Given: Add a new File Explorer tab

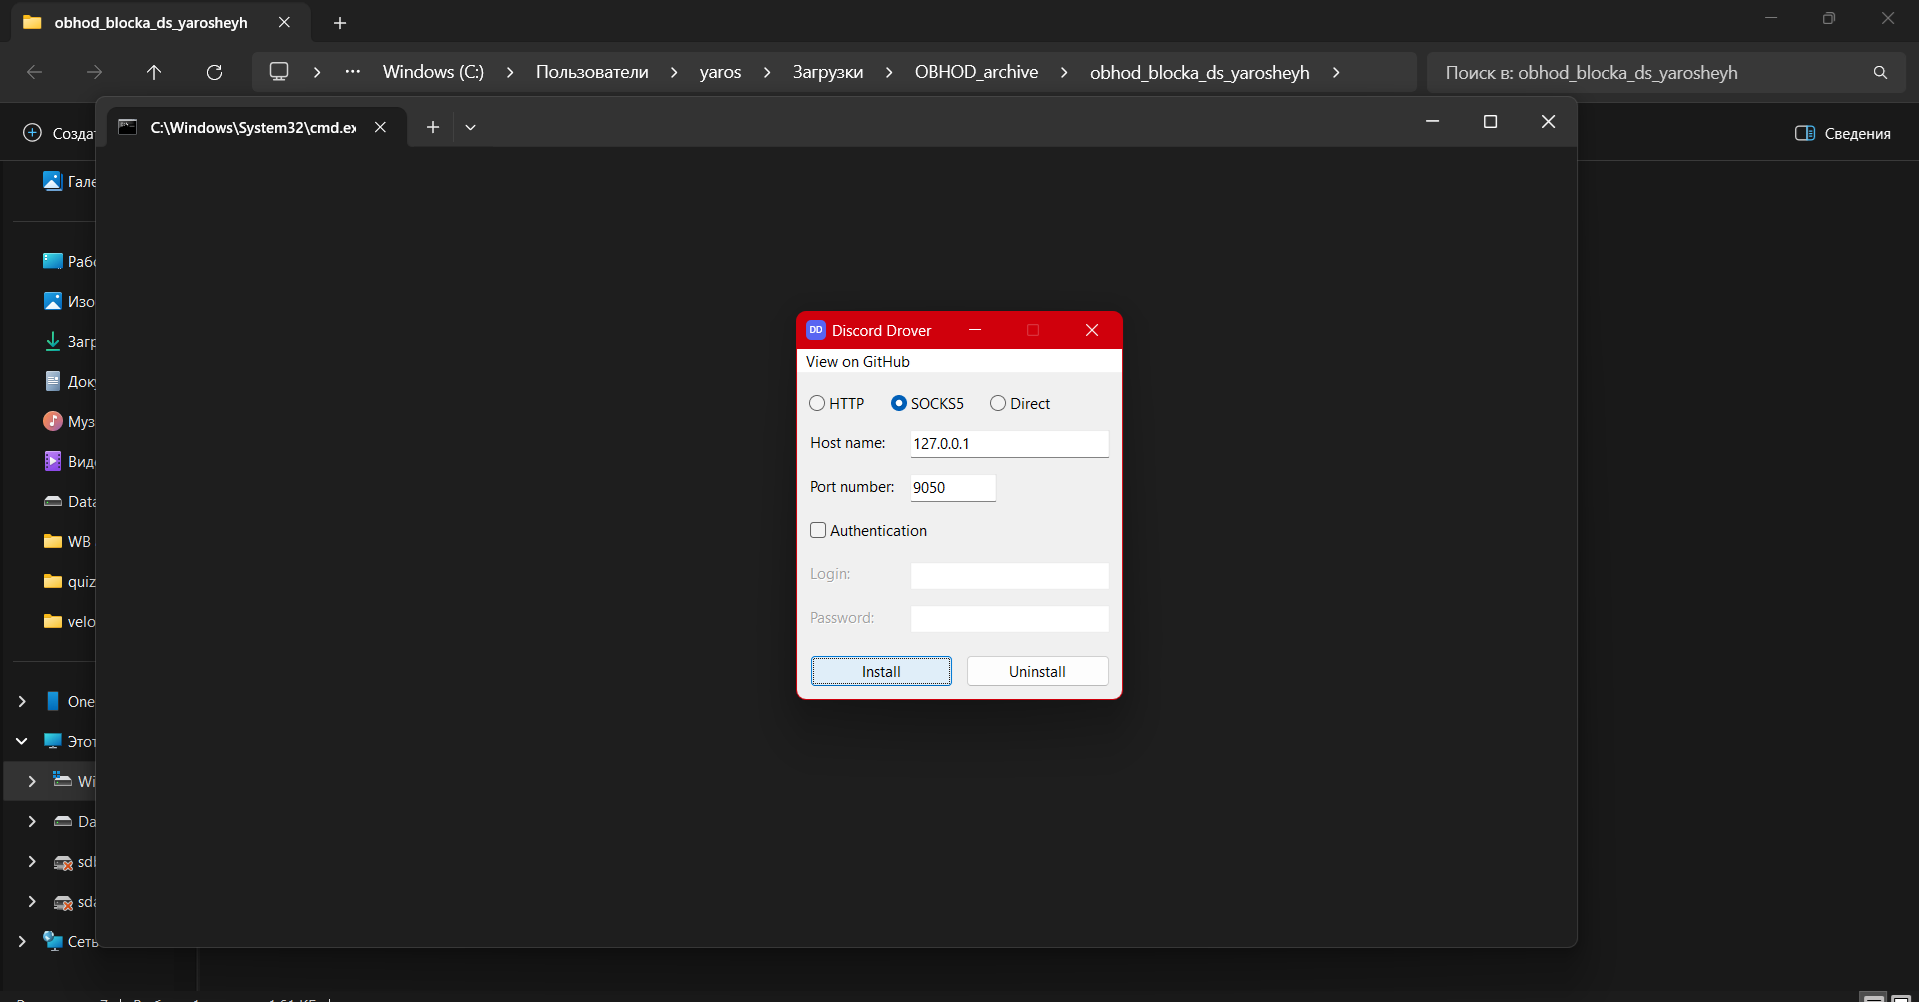Looking at the screenshot, I should tap(340, 22).
